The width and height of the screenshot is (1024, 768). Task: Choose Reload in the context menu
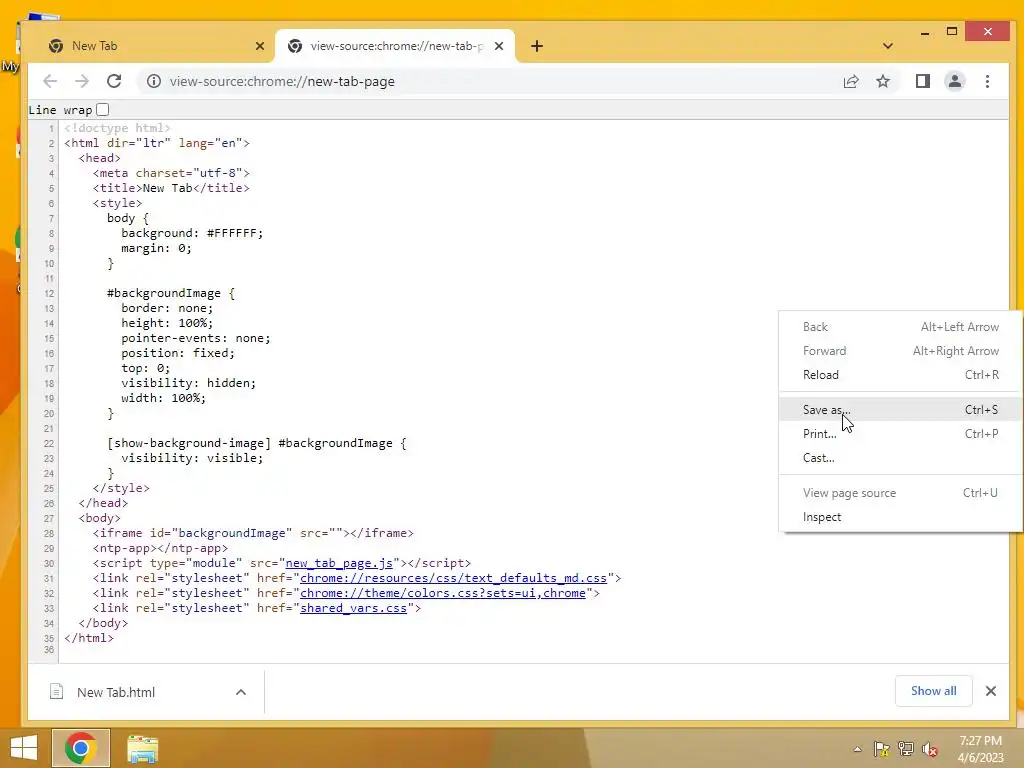click(x=901, y=375)
